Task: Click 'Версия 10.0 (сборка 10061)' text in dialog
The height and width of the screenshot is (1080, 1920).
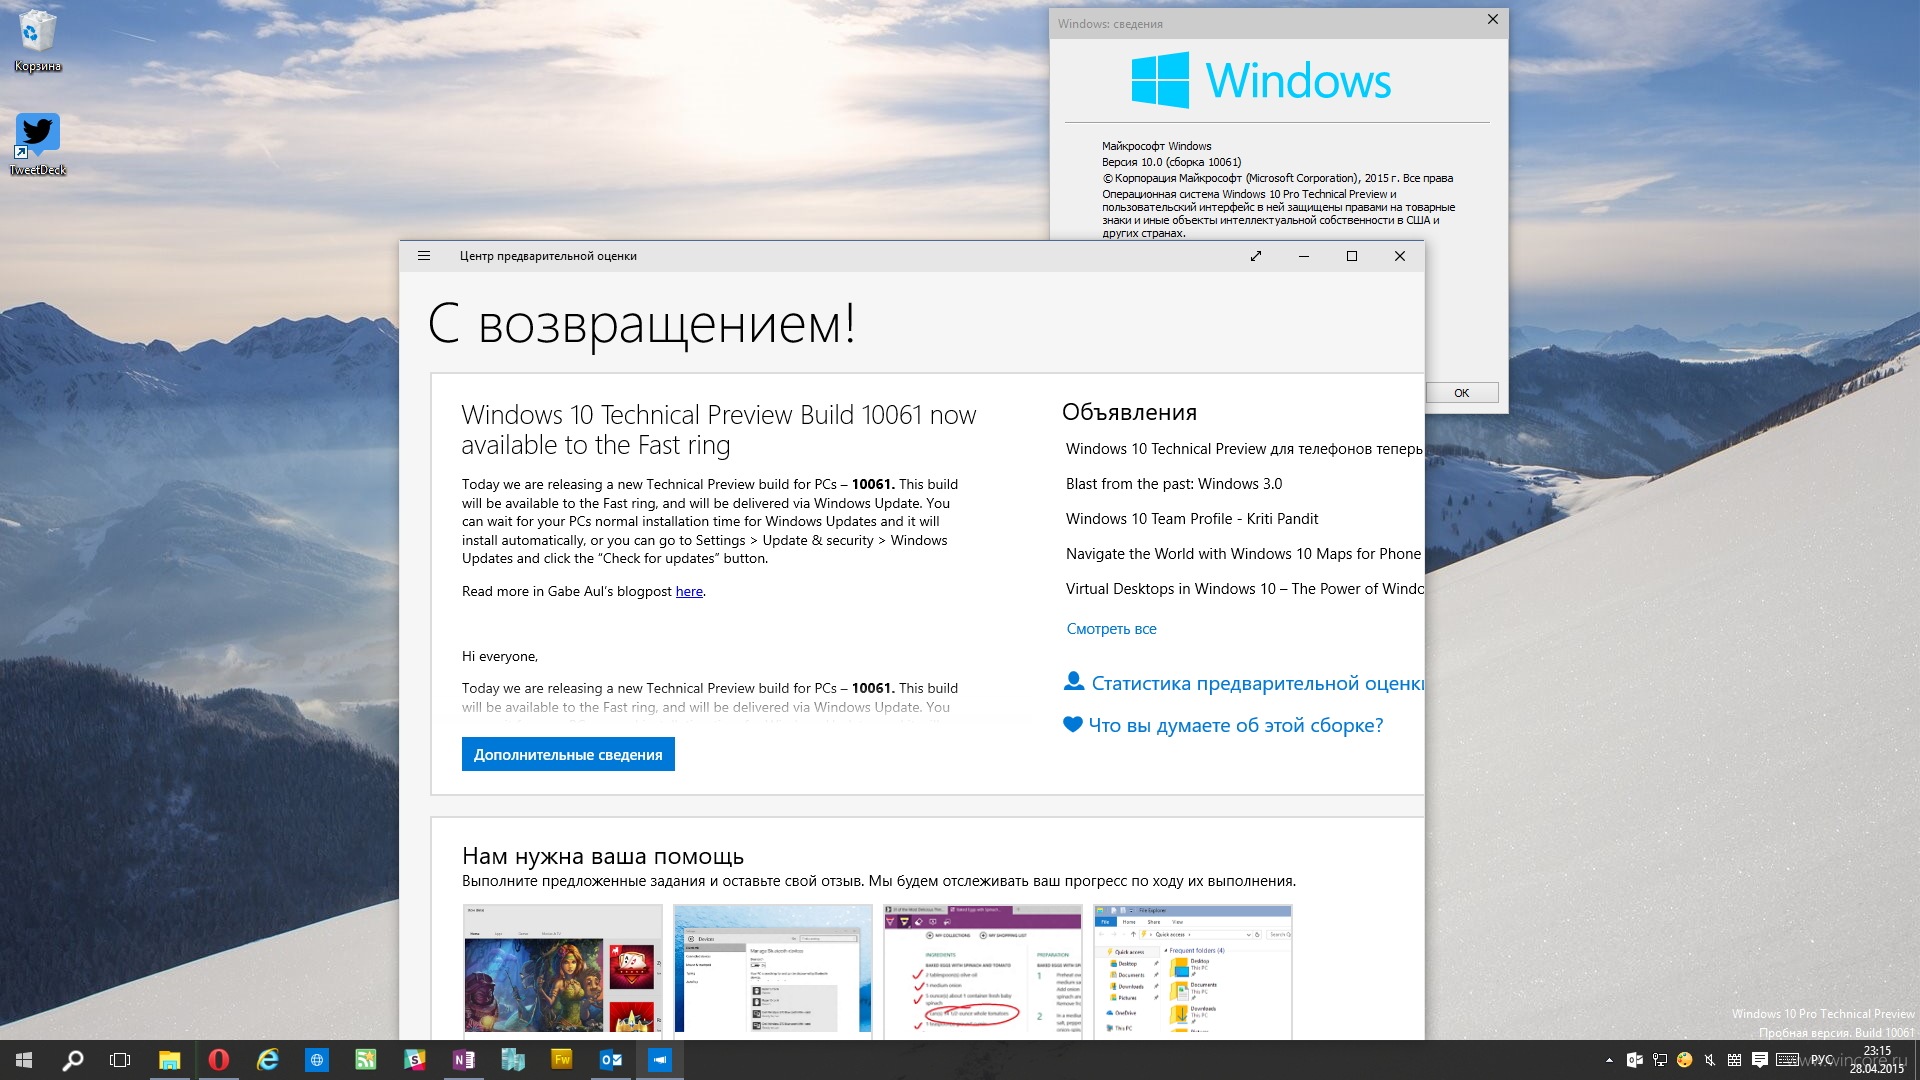Action: point(1171,162)
